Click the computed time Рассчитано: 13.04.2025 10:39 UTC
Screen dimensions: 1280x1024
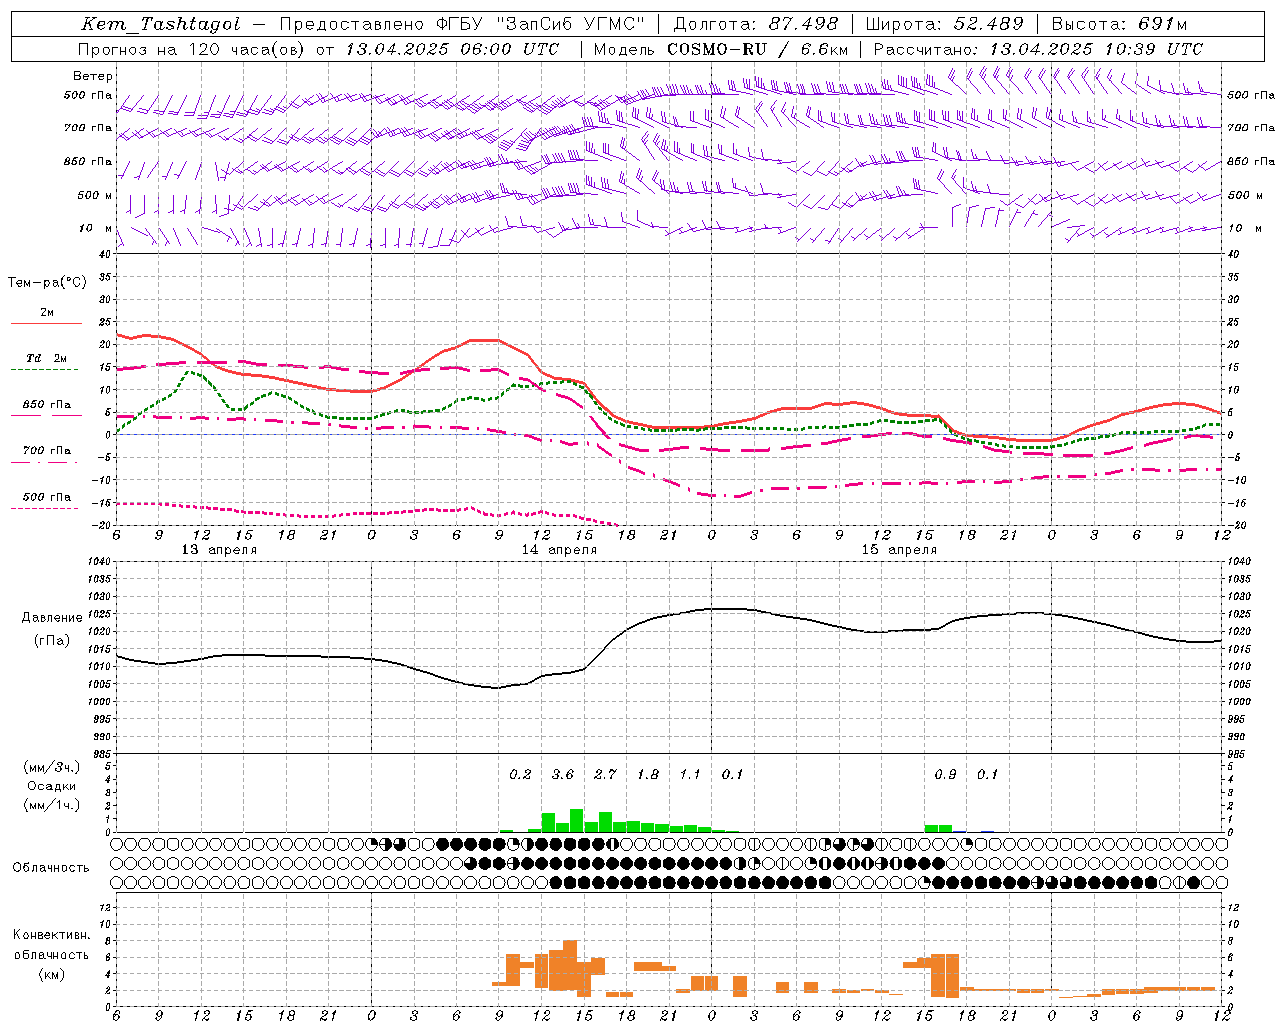[x=1038, y=49]
